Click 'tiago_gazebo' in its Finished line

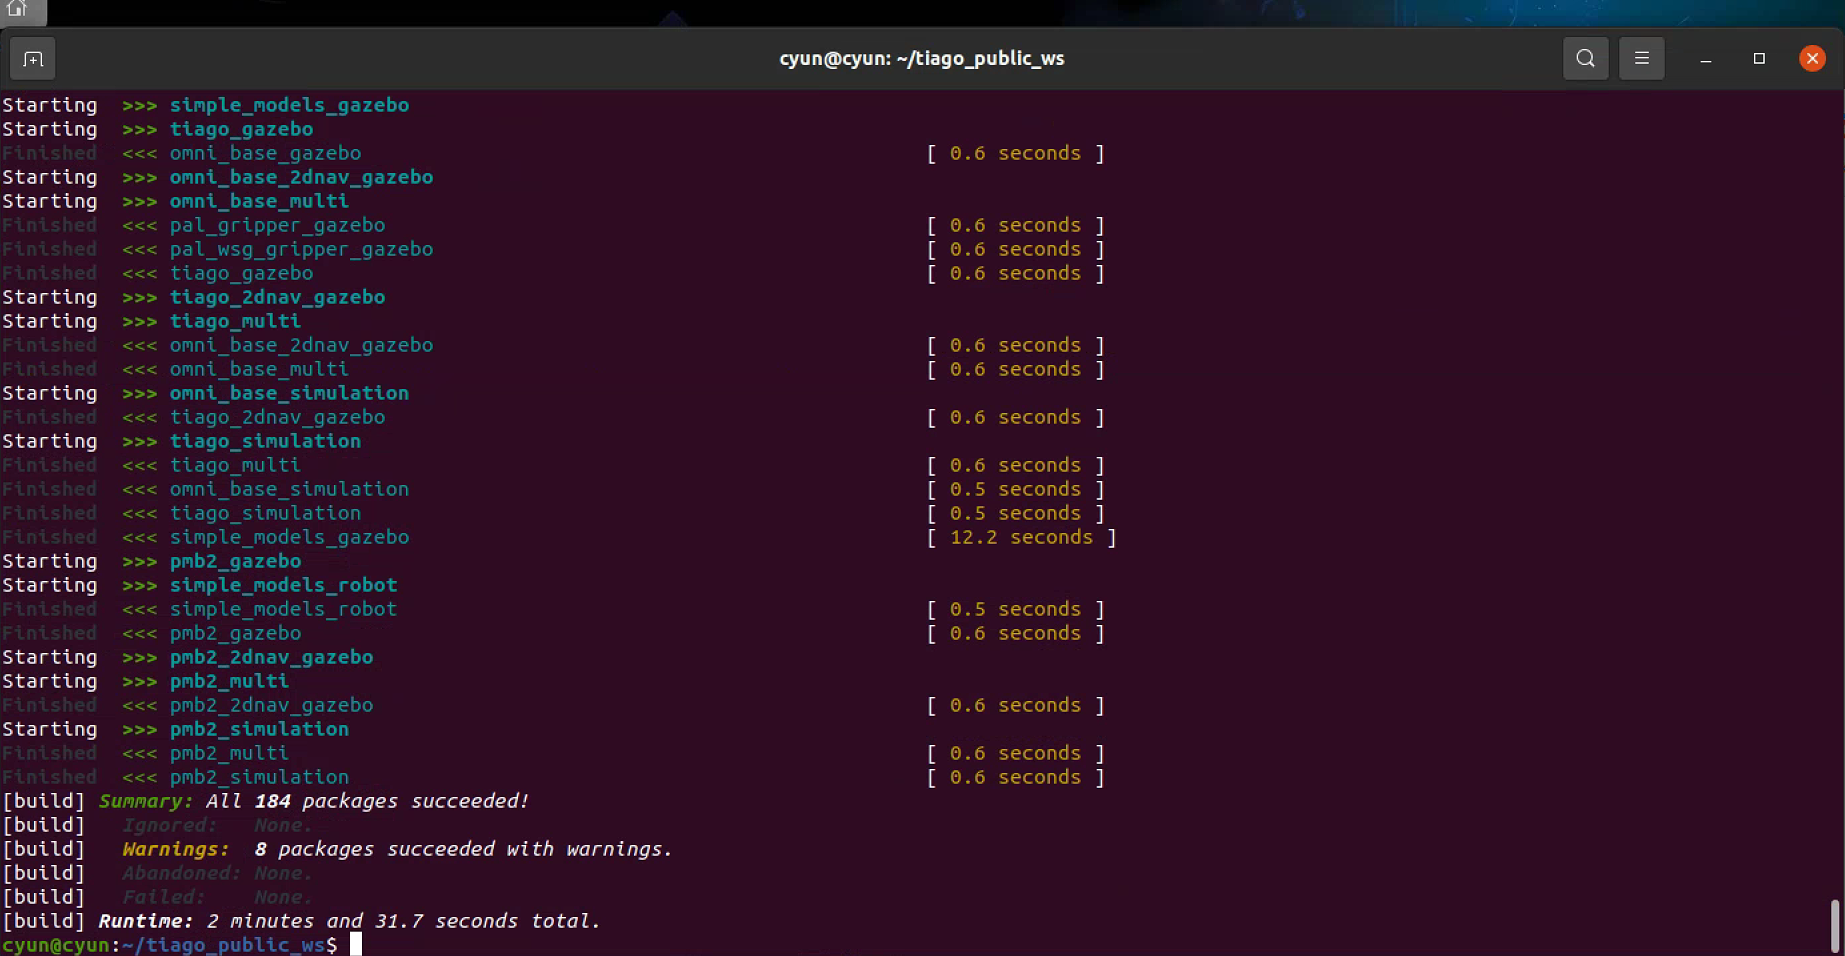(x=241, y=273)
